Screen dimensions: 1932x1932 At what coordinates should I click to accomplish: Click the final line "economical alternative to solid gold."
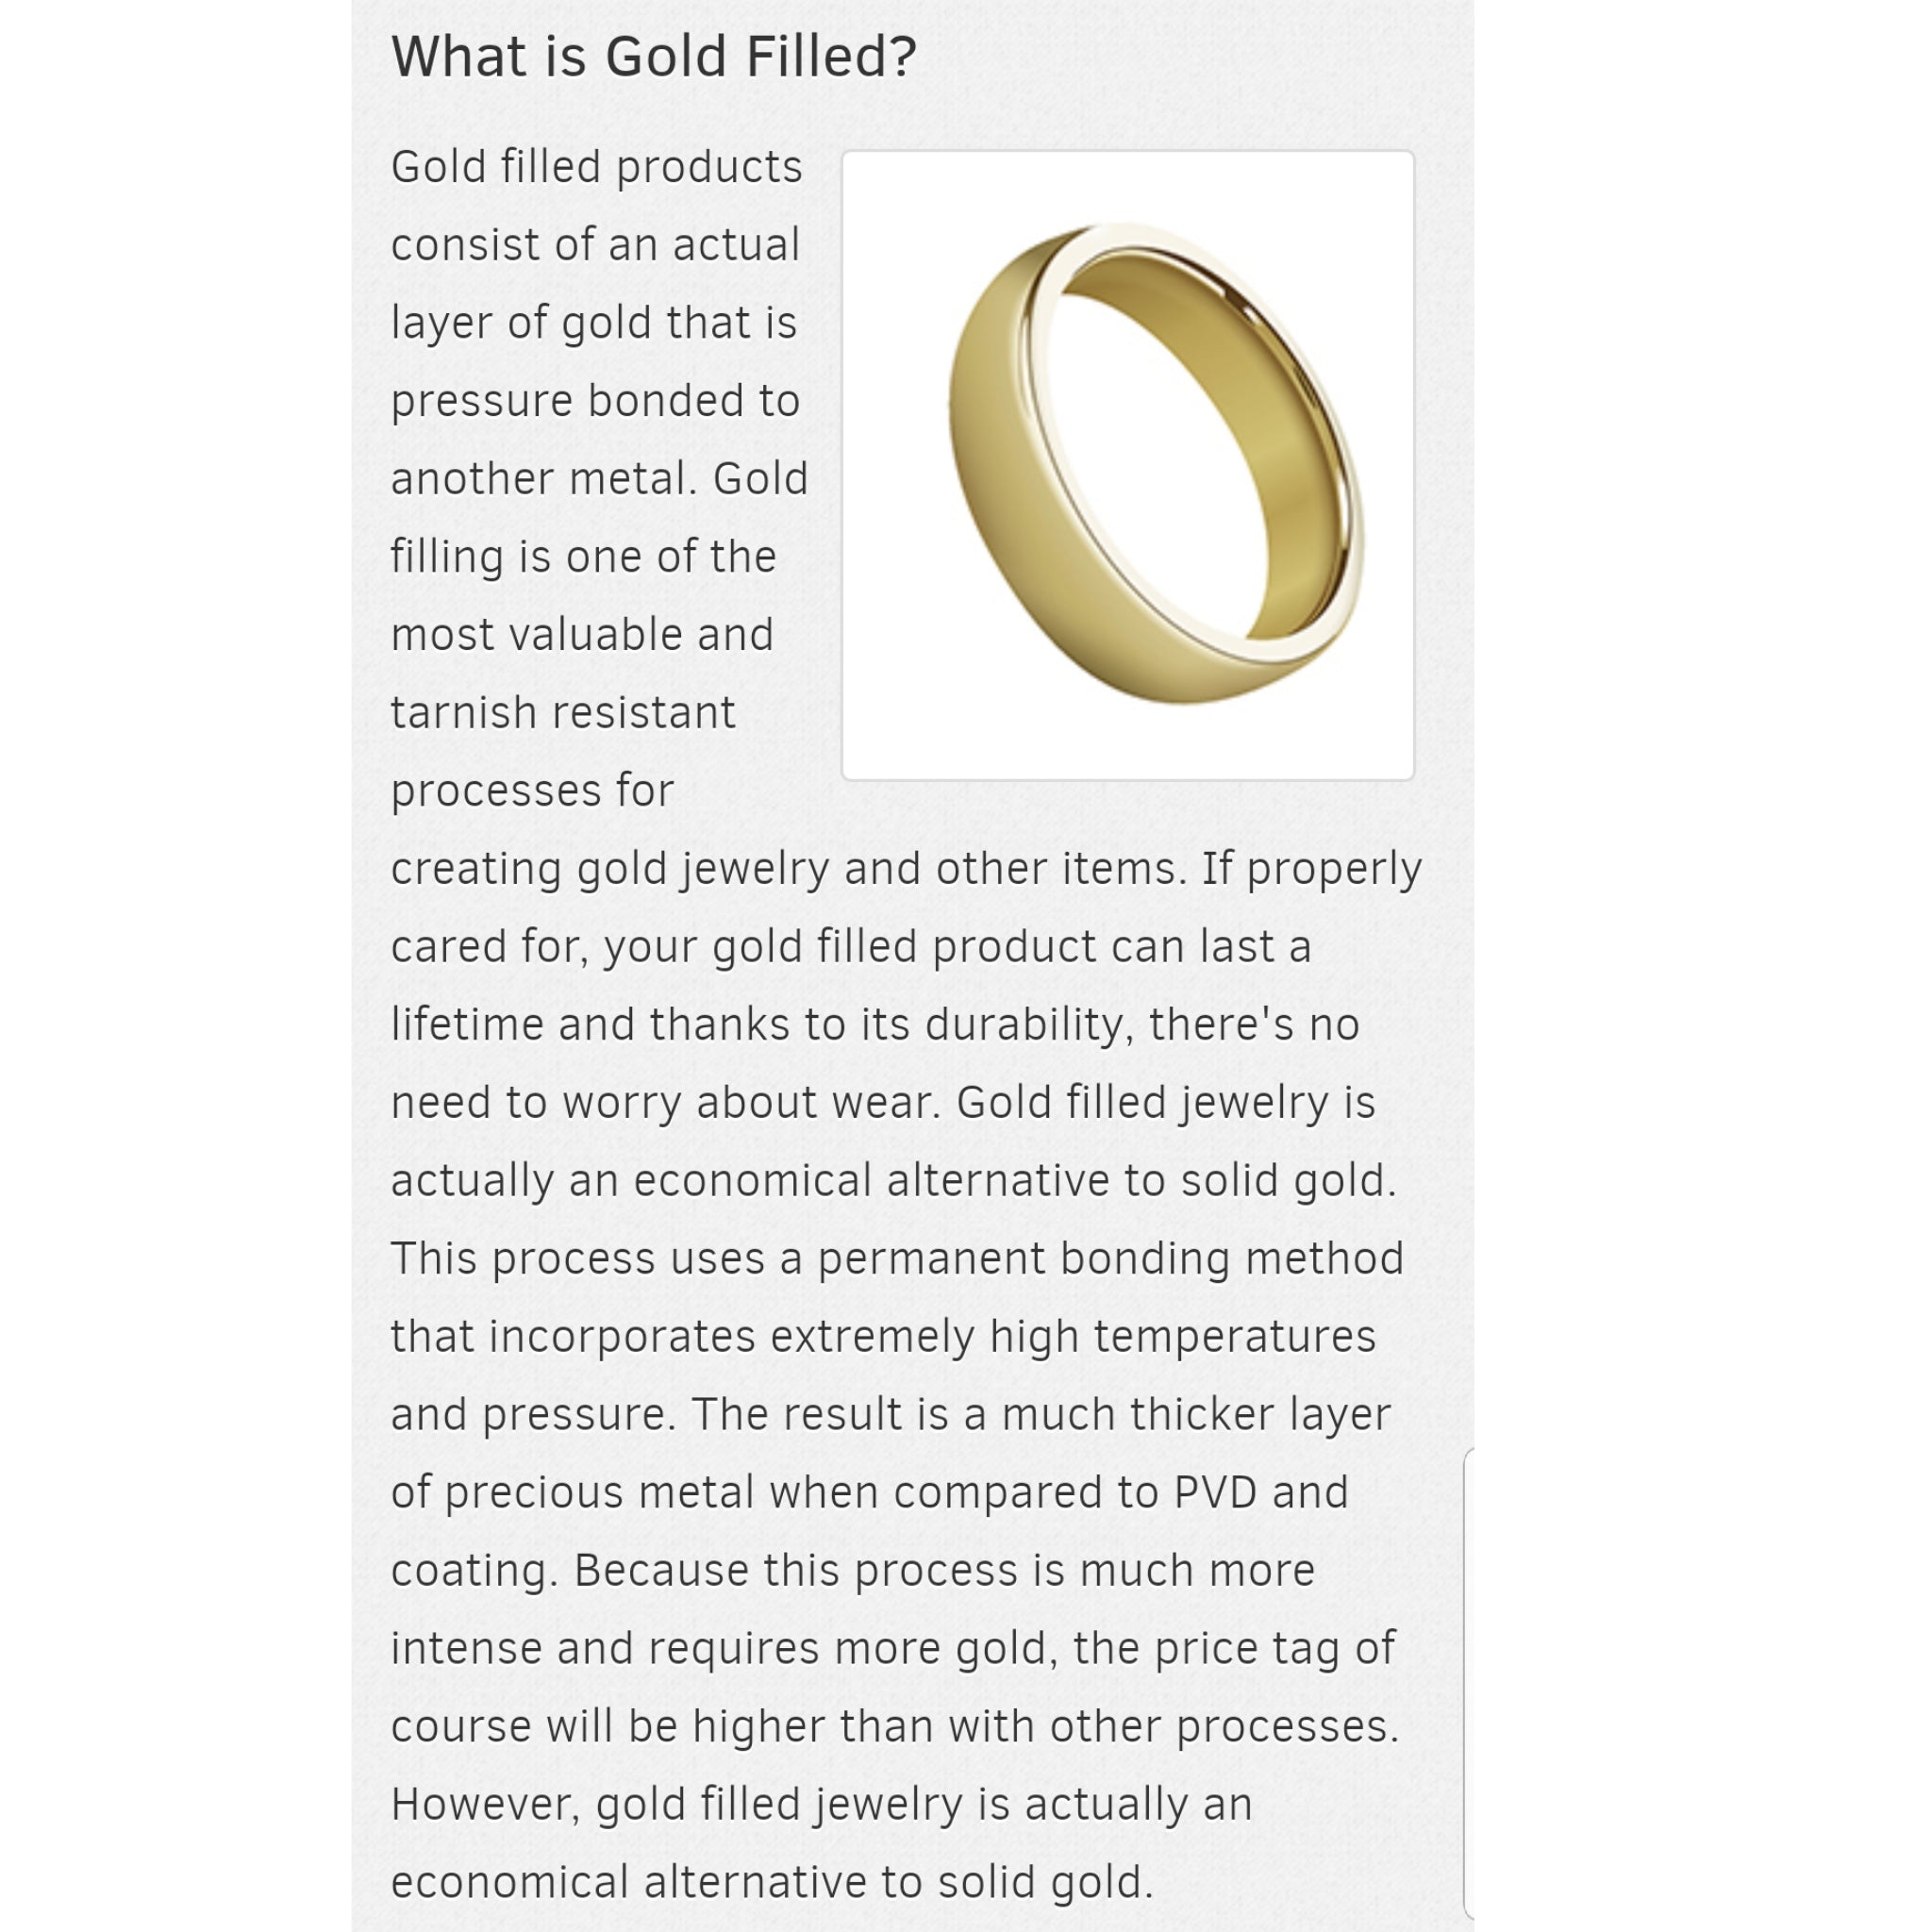(x=772, y=1883)
